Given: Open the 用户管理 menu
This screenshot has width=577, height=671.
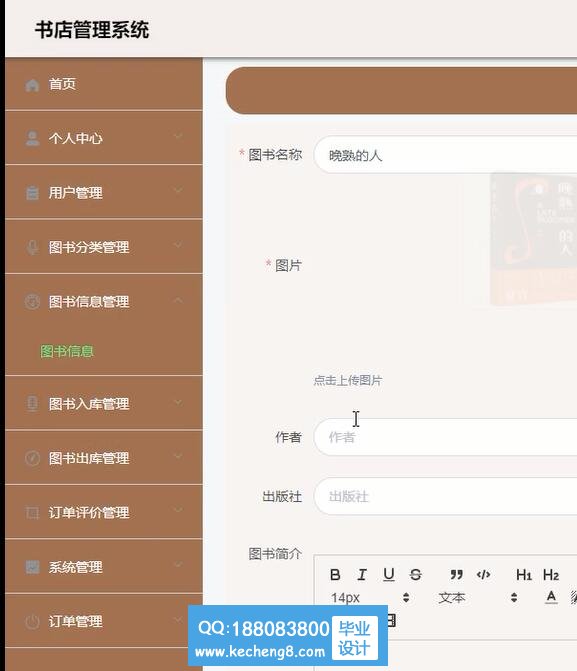Looking at the screenshot, I should [104, 193].
